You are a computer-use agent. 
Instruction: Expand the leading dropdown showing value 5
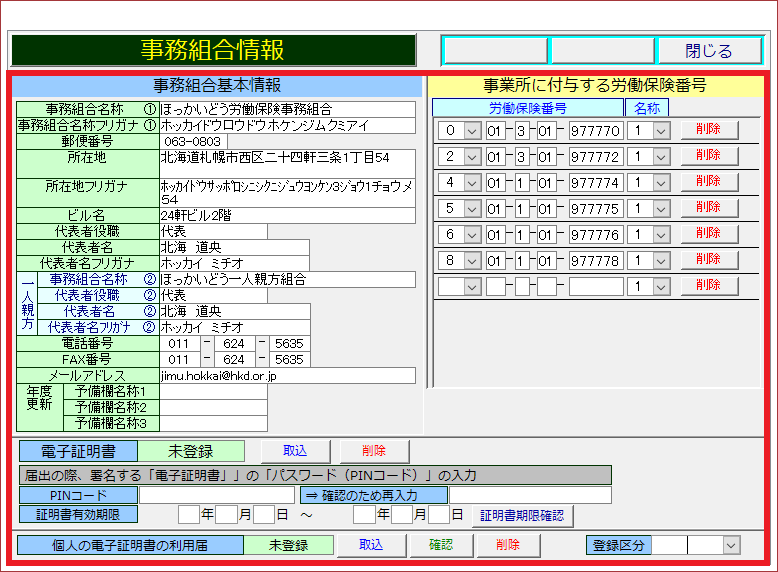click(471, 209)
